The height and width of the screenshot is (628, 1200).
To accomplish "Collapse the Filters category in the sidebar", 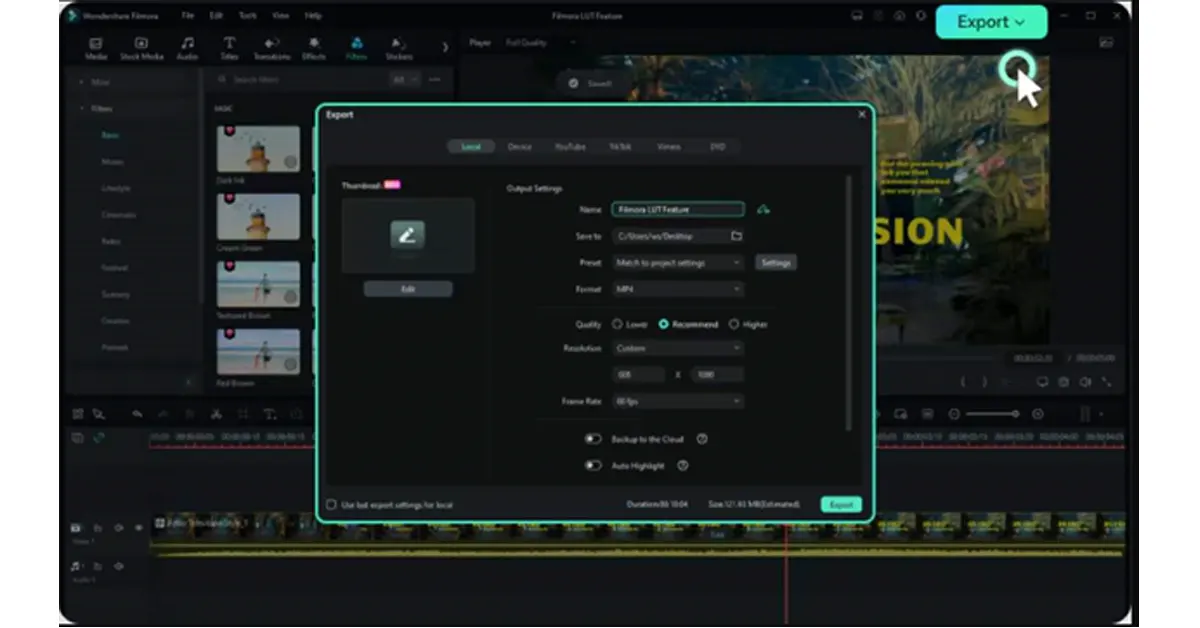I will (81, 108).
